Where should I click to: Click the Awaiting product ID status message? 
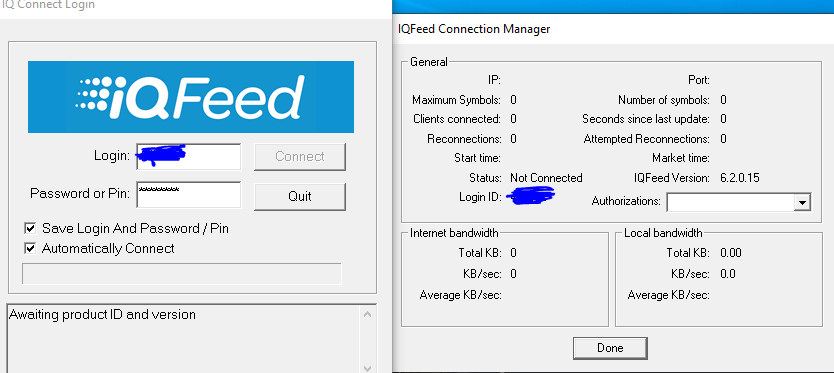(x=102, y=314)
